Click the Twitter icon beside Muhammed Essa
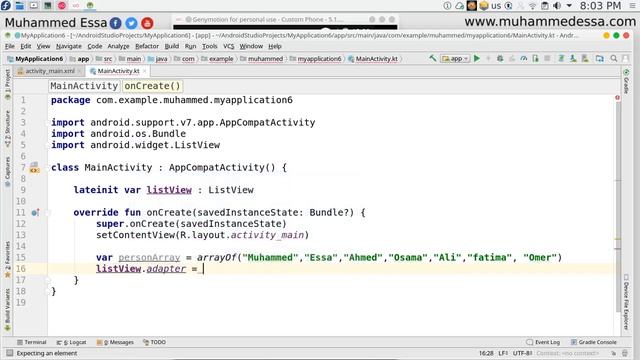Viewport: 640px width, 360px height. tap(131, 23)
